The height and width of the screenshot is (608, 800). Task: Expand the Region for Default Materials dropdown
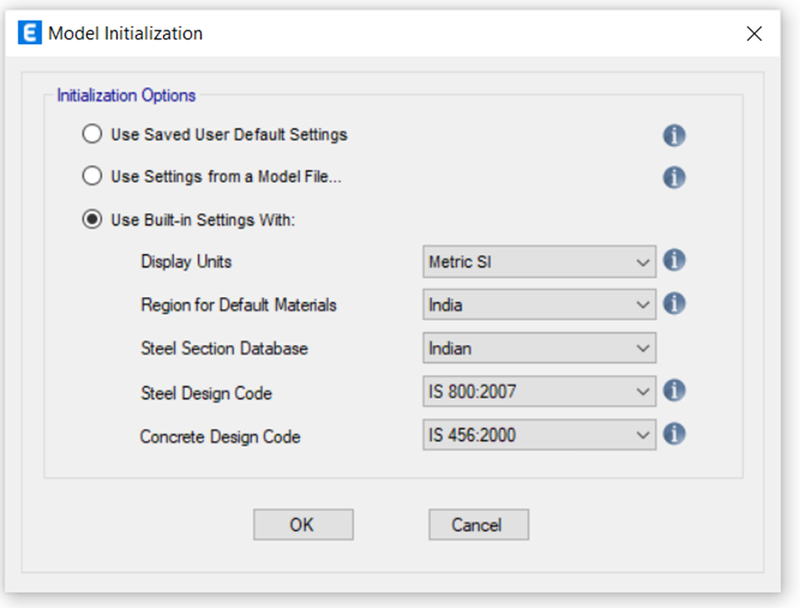(539, 305)
